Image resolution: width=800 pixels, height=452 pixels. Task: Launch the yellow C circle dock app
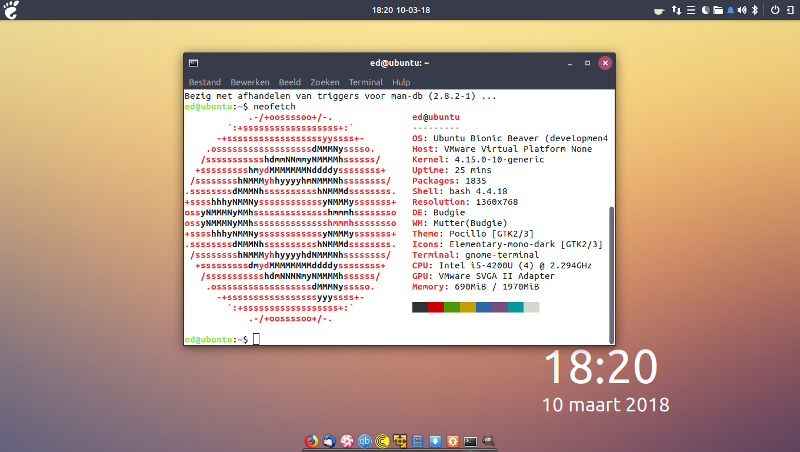(382, 441)
